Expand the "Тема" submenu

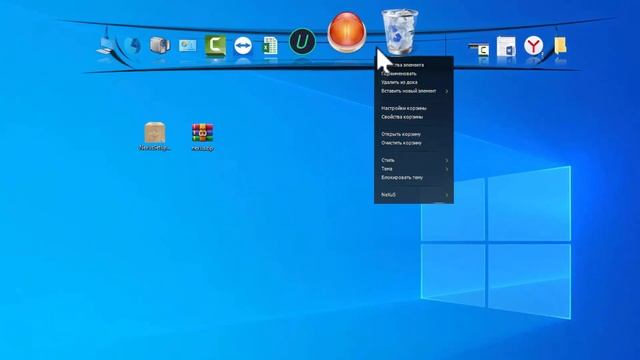pyautogui.click(x=414, y=169)
